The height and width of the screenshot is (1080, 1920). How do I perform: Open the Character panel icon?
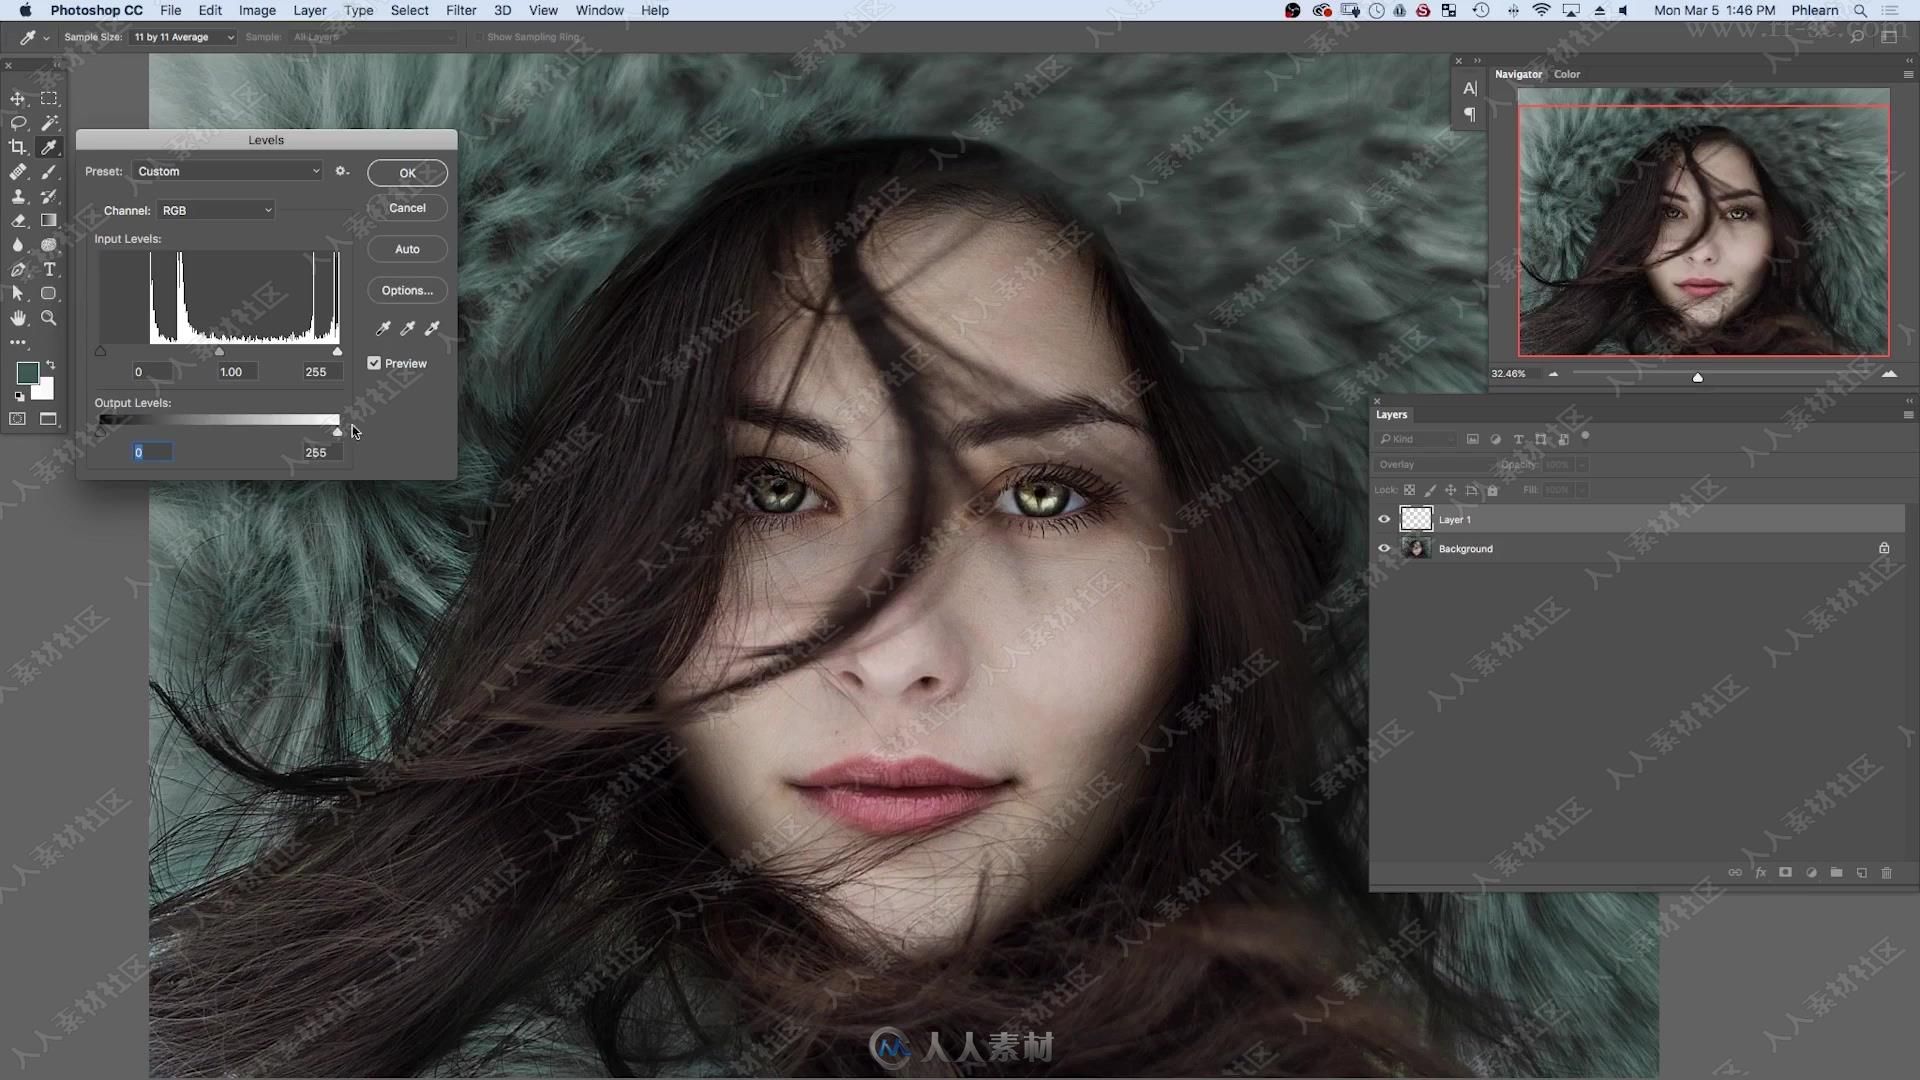click(x=1469, y=88)
